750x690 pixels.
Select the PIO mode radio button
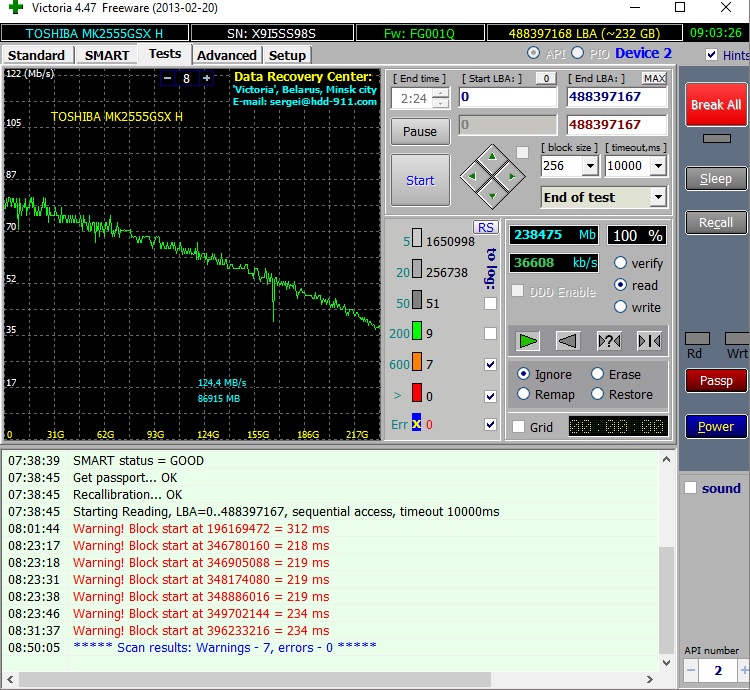click(x=577, y=53)
